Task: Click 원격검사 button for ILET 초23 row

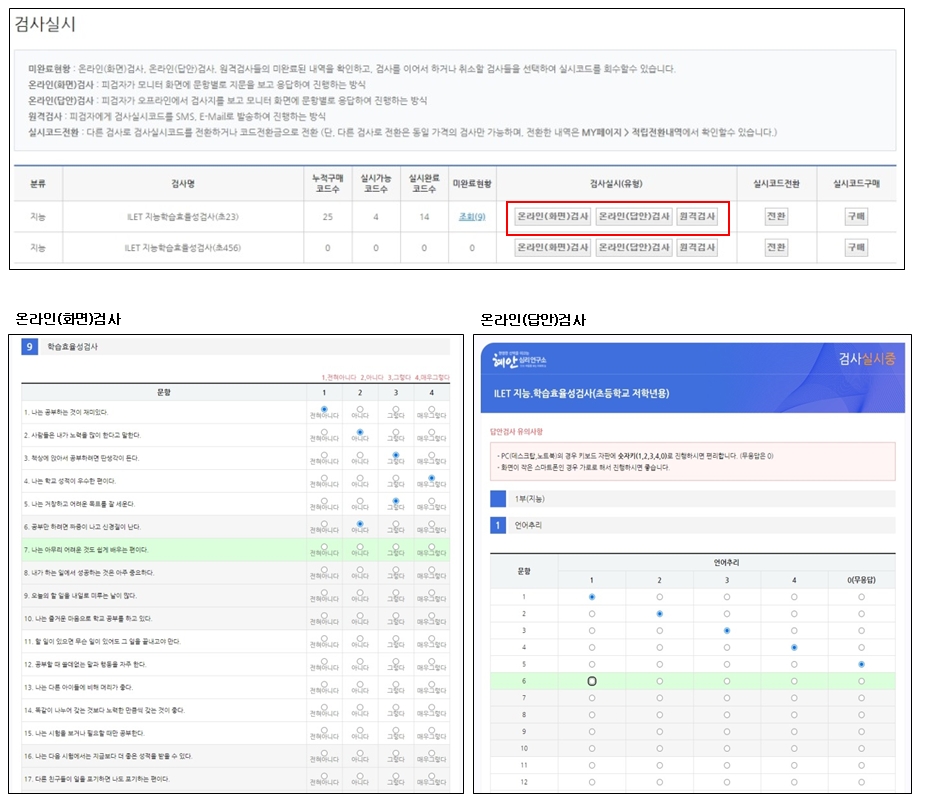Action: coord(697,217)
